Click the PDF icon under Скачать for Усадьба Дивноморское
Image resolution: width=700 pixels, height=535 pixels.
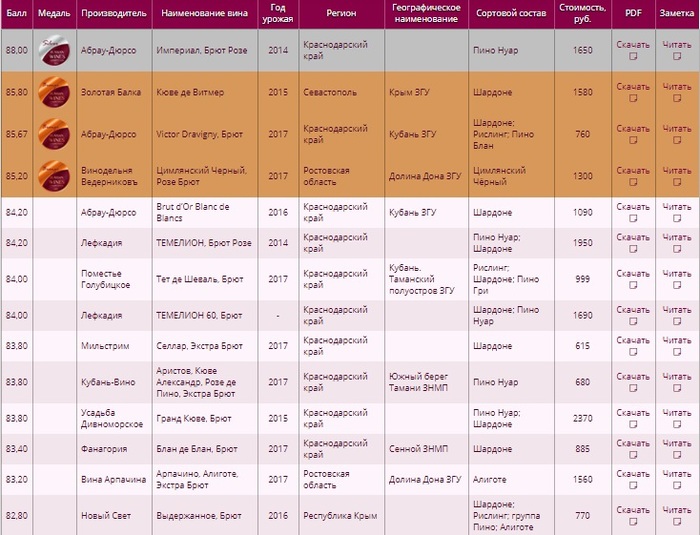632,425
